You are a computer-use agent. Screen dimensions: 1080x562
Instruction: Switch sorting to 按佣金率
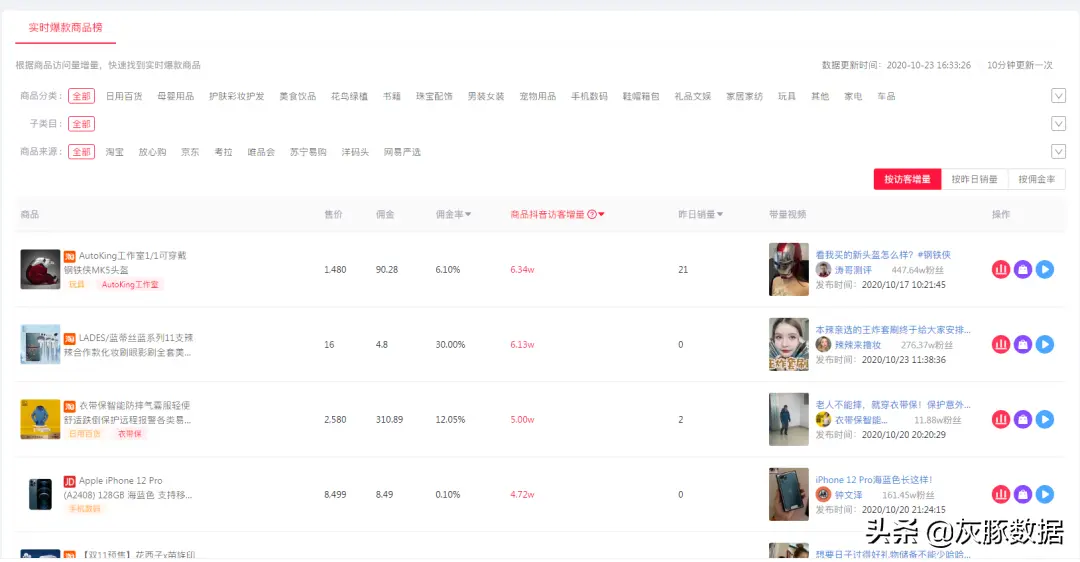click(1036, 179)
